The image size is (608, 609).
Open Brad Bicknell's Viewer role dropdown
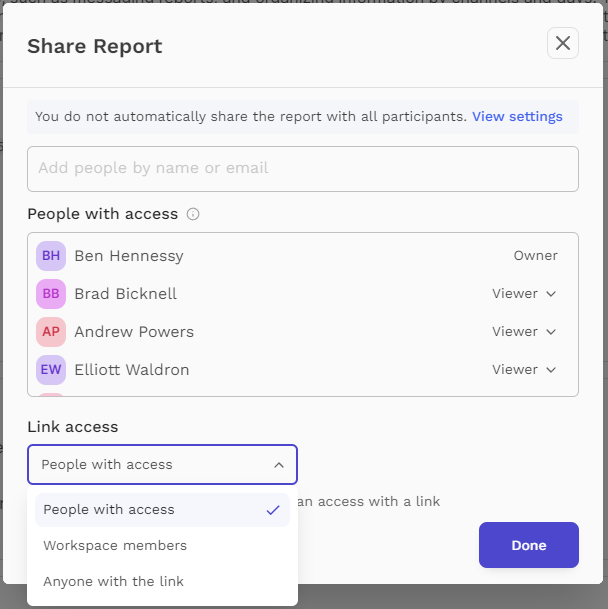[x=524, y=294]
